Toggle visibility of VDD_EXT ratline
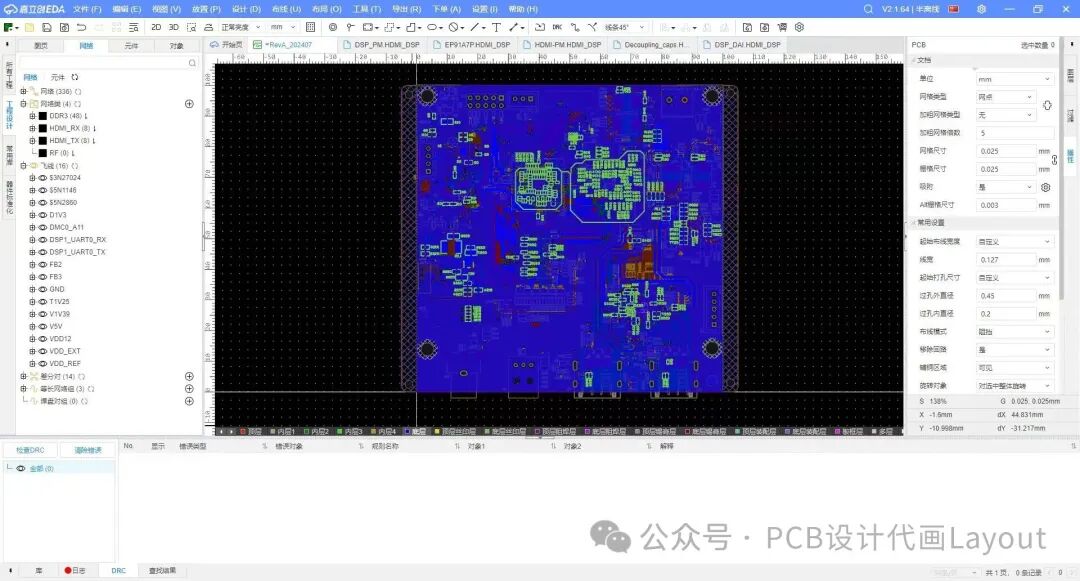The height and width of the screenshot is (581, 1080). point(43,351)
